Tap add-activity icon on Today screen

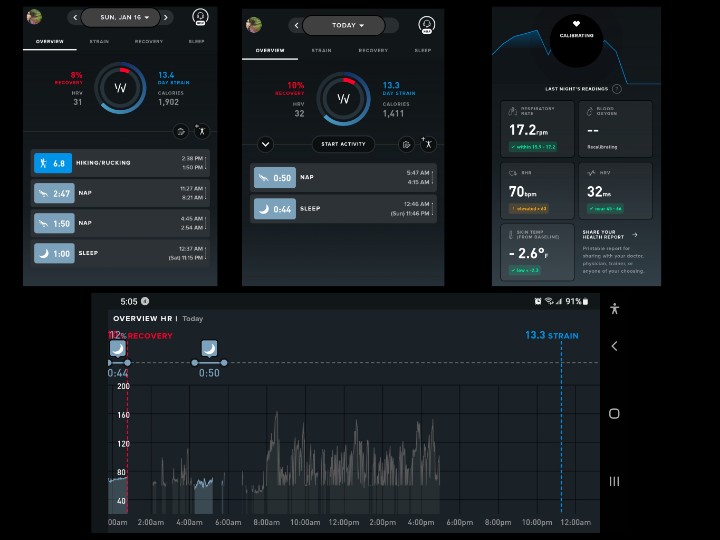click(428, 144)
